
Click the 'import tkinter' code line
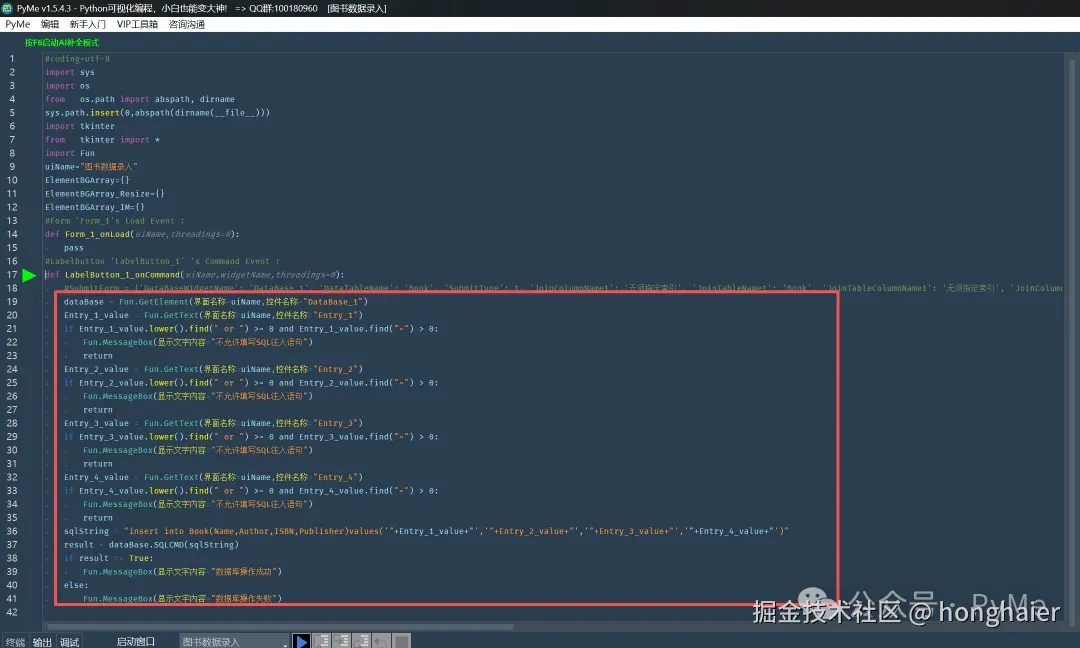coord(80,126)
